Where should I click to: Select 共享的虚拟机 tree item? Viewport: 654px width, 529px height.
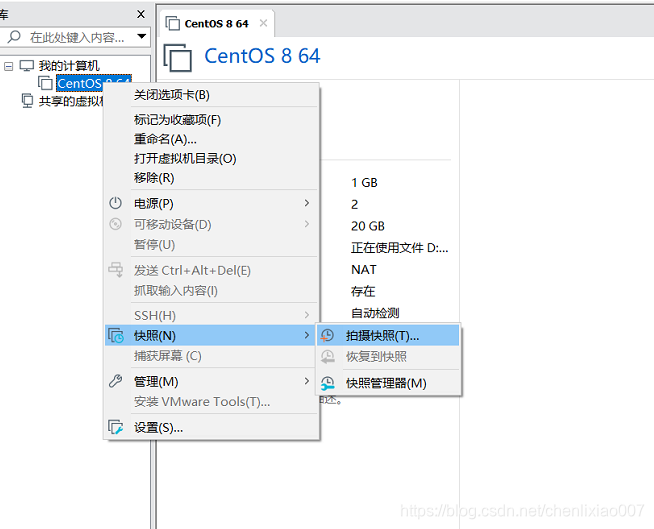(71, 101)
